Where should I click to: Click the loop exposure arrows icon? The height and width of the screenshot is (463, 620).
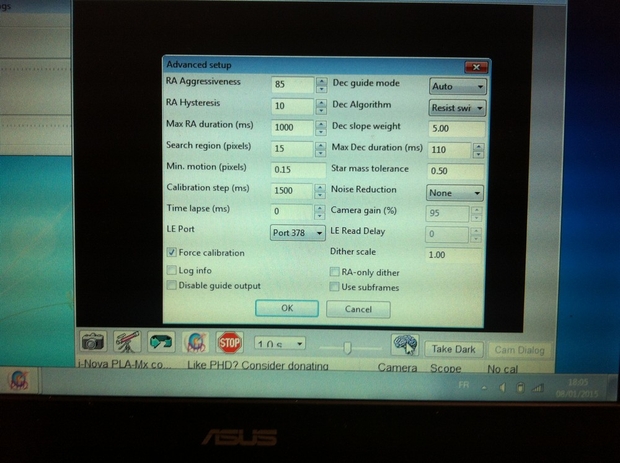(x=161, y=342)
